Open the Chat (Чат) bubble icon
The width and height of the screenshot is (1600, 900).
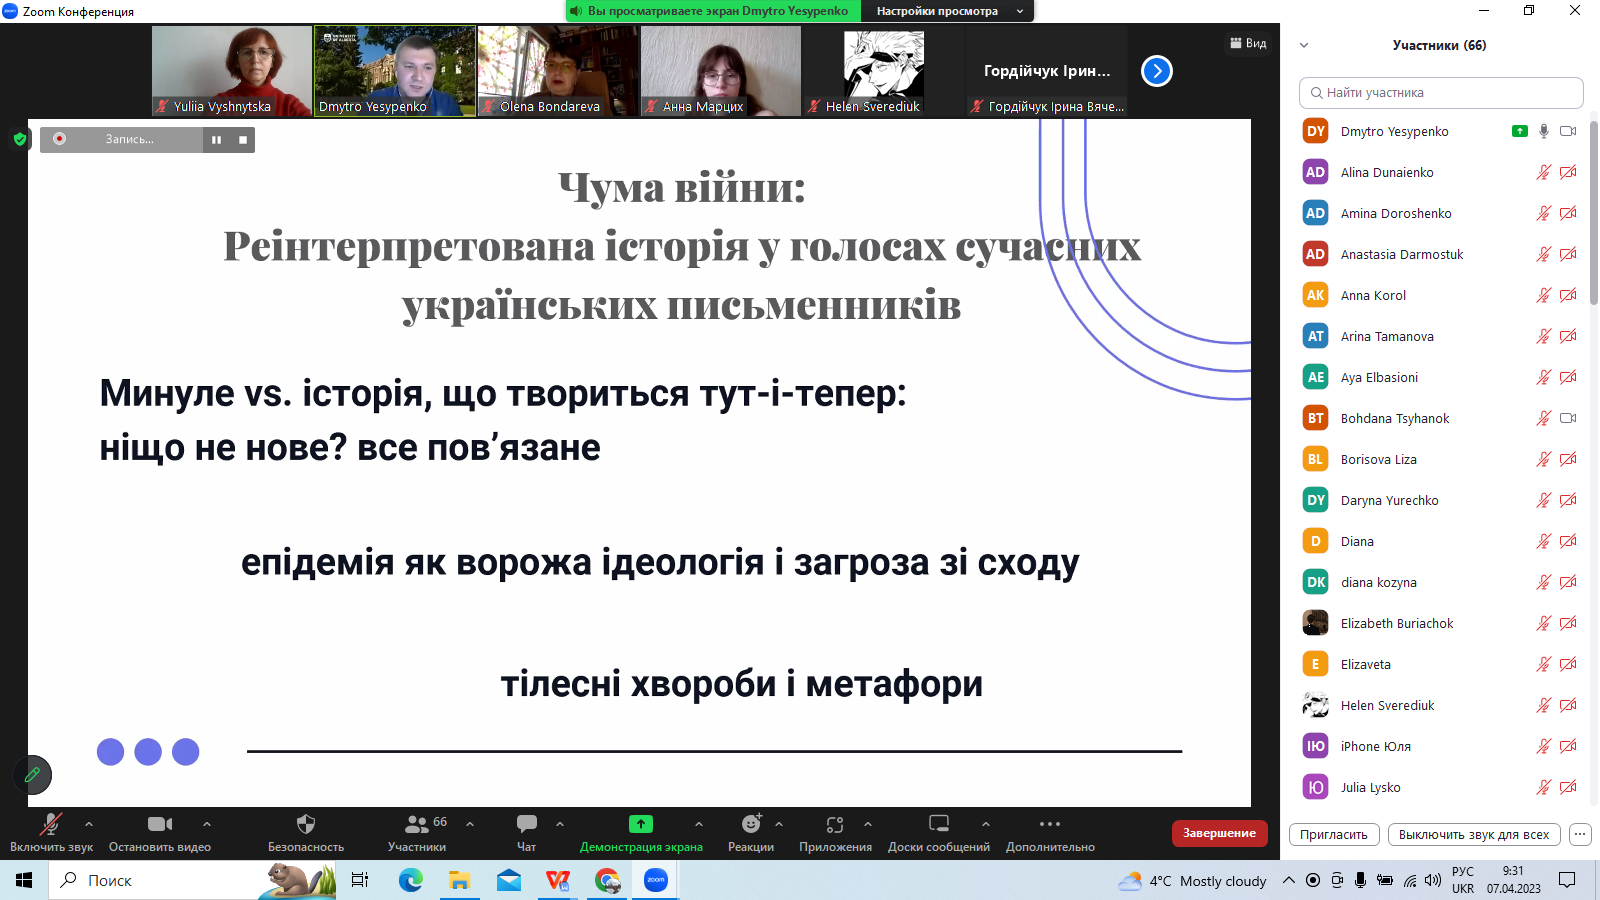(x=526, y=824)
